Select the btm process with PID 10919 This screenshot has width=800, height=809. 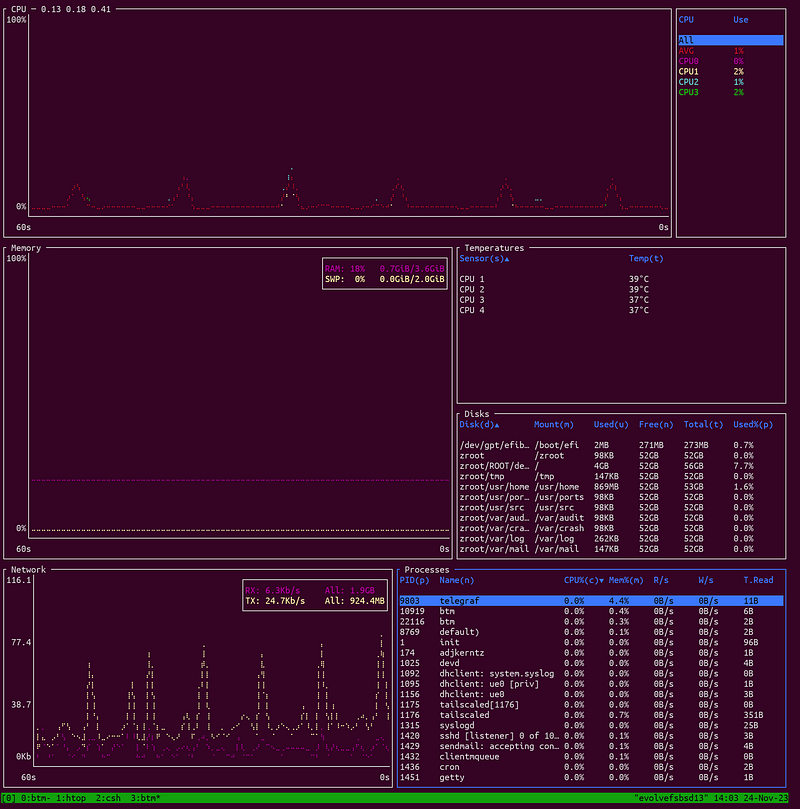[591, 611]
